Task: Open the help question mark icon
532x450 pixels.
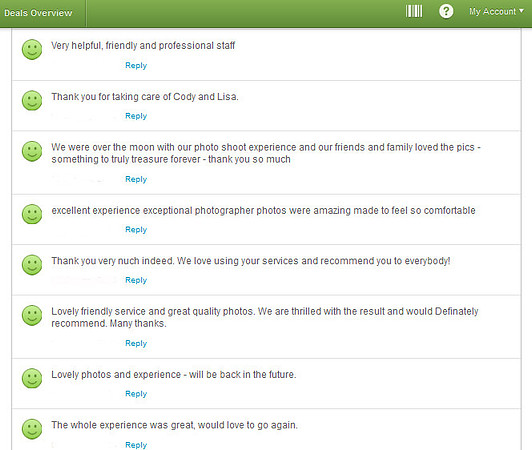Action: pyautogui.click(x=446, y=11)
